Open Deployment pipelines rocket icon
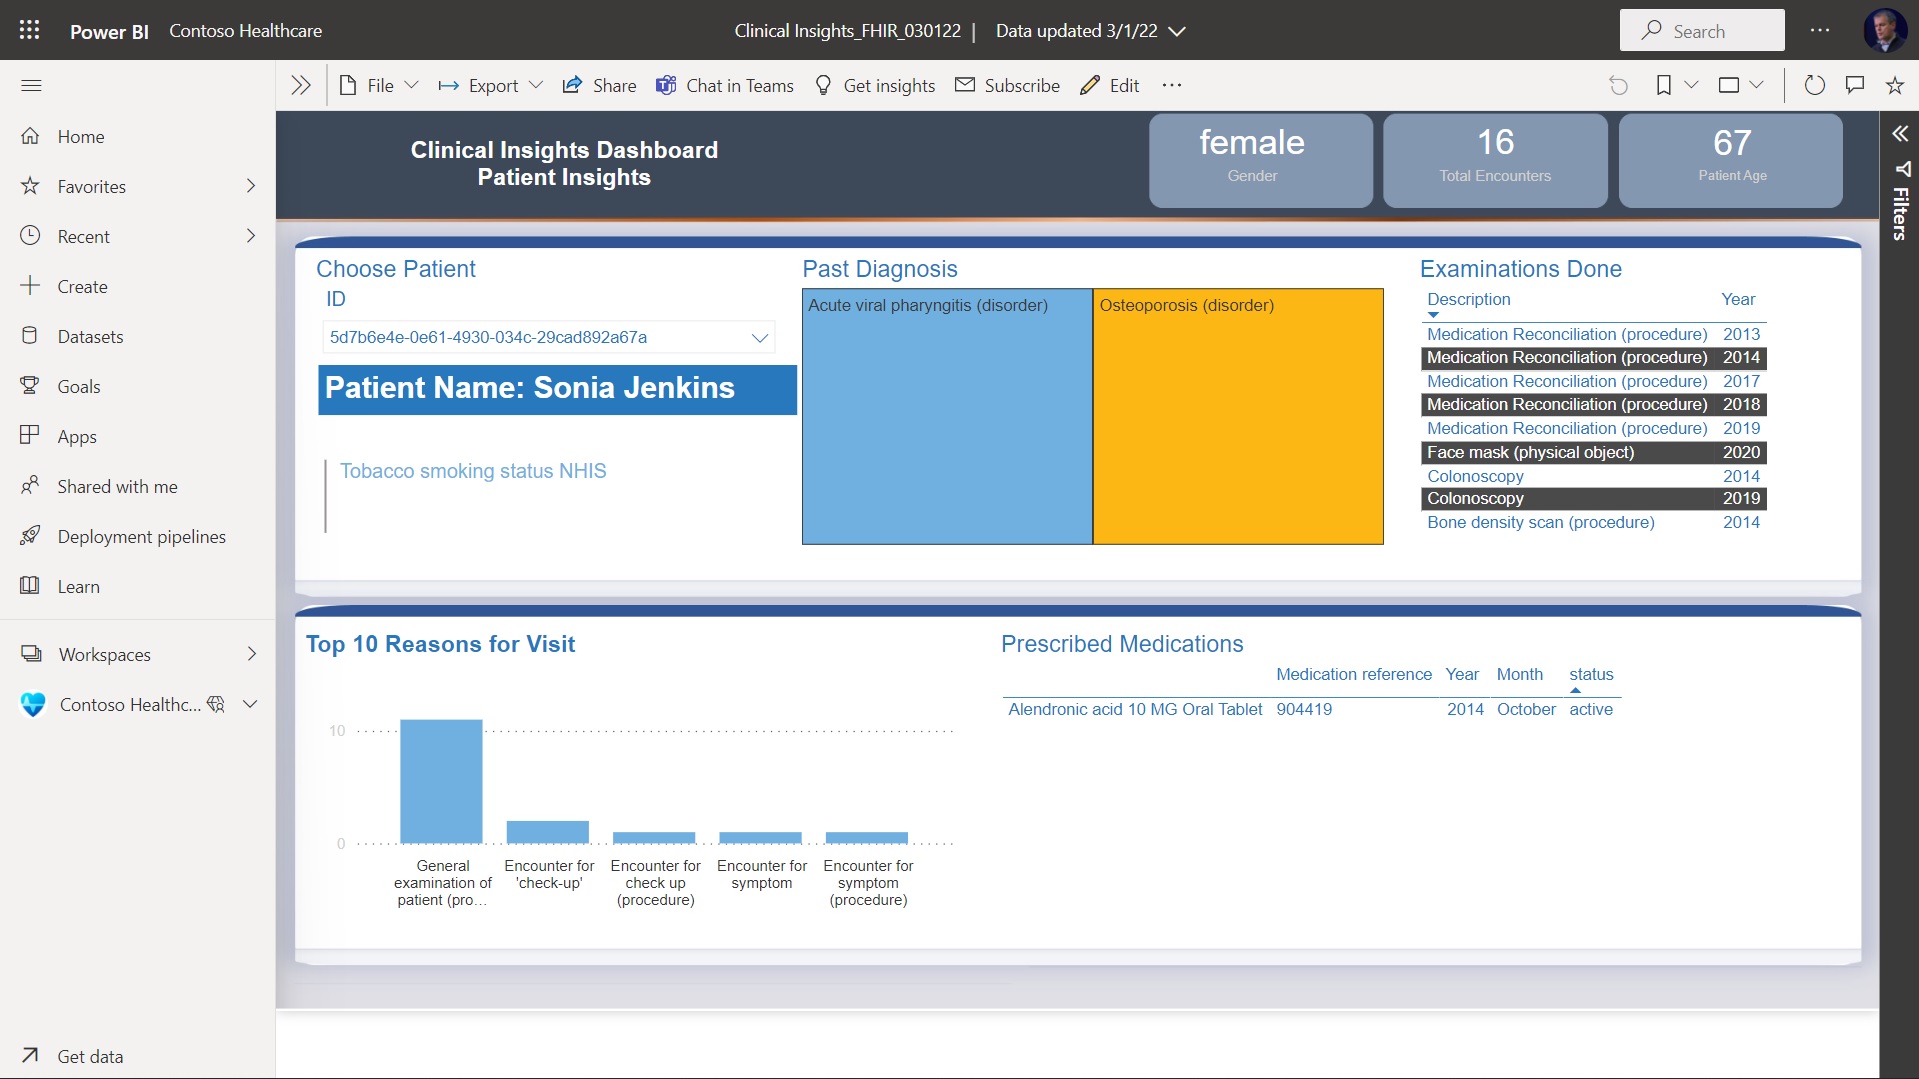Screen dimensions: 1919x1079 point(30,535)
